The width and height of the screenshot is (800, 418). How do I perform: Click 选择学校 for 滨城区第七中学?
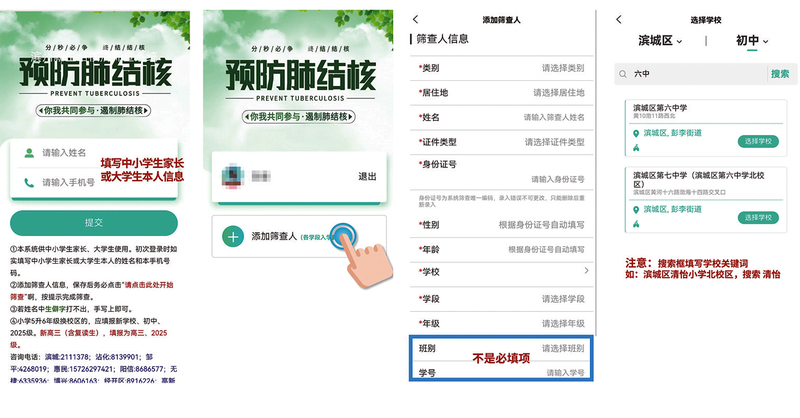point(758,217)
